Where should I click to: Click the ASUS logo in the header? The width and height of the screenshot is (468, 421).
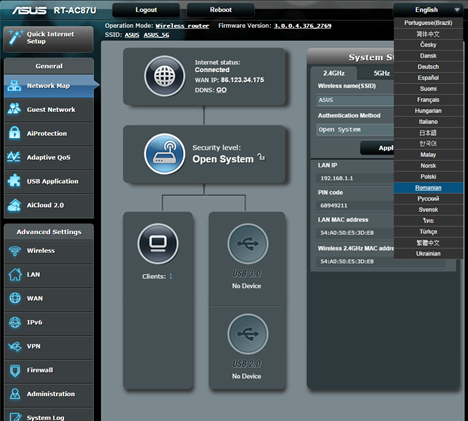[29, 10]
